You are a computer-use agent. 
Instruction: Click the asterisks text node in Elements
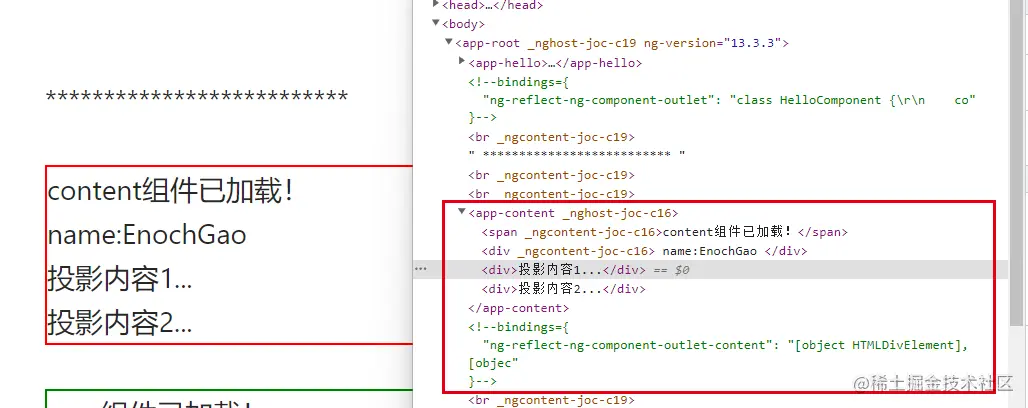[x=577, y=155]
